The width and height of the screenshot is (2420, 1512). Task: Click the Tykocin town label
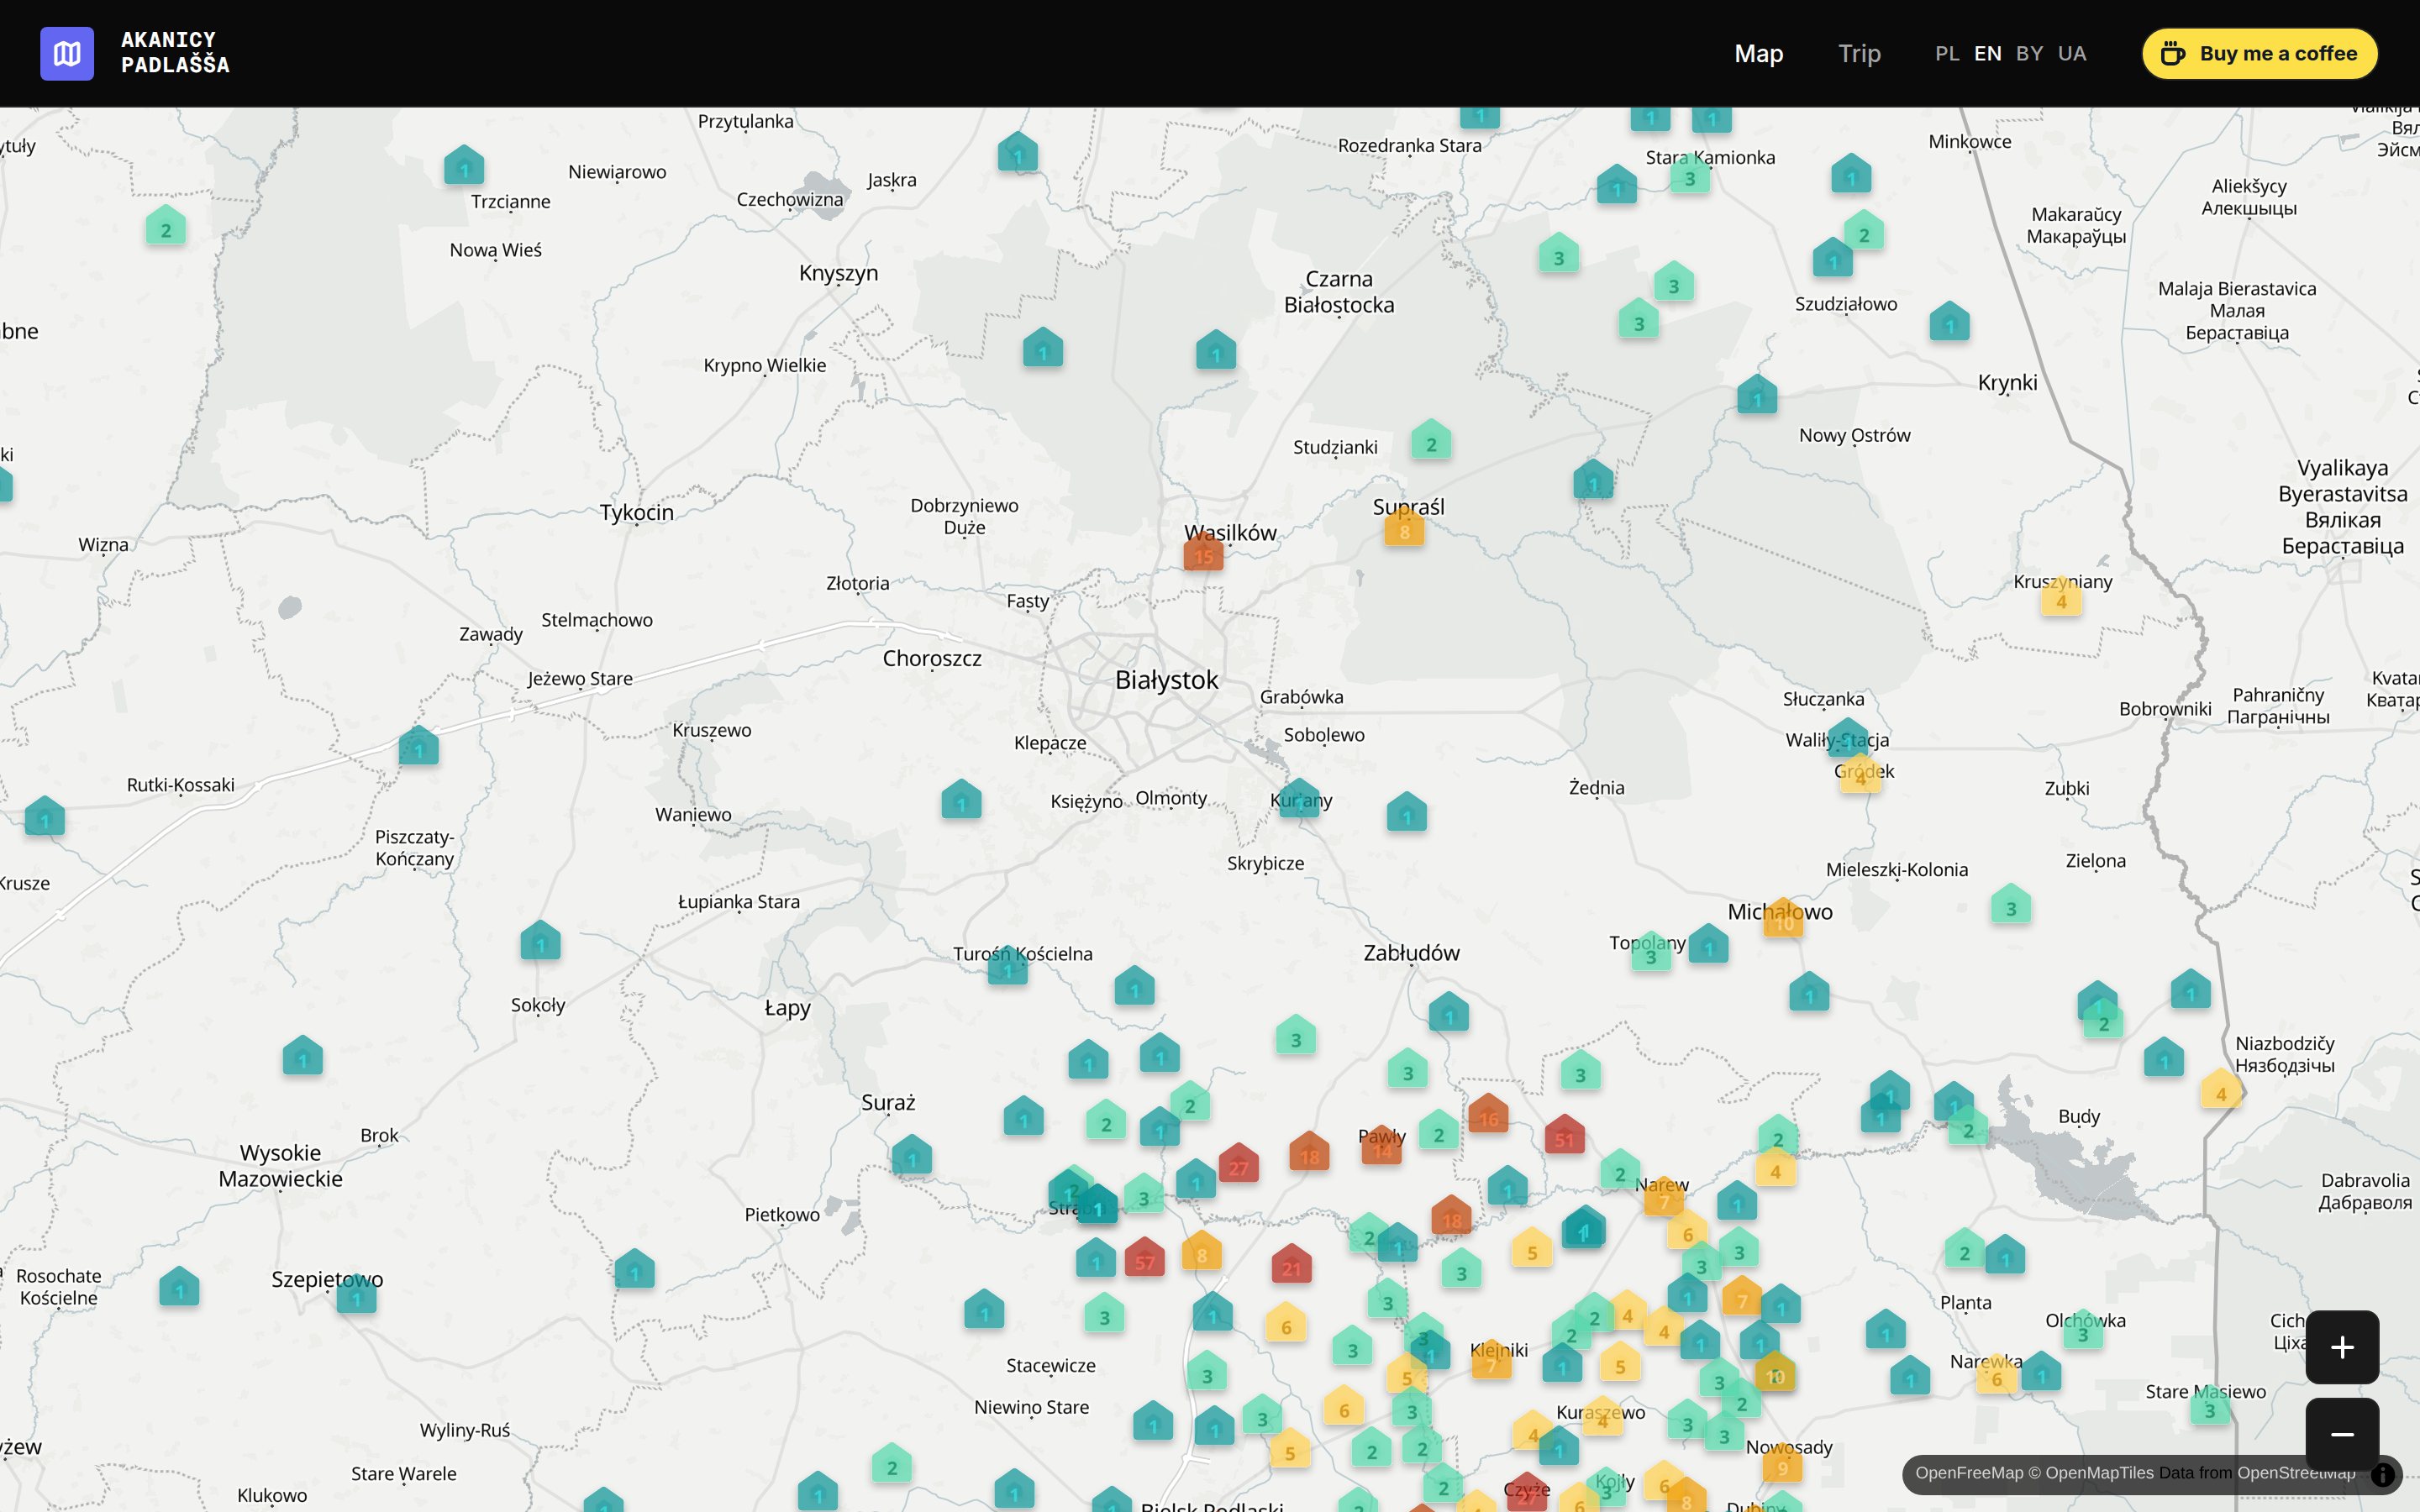point(636,513)
